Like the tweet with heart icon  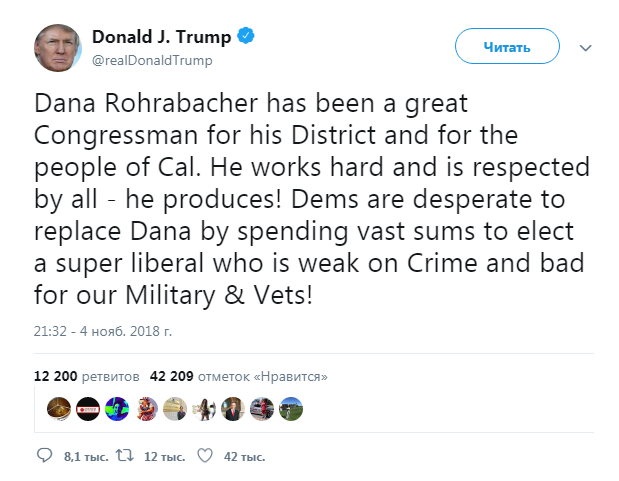click(205, 456)
